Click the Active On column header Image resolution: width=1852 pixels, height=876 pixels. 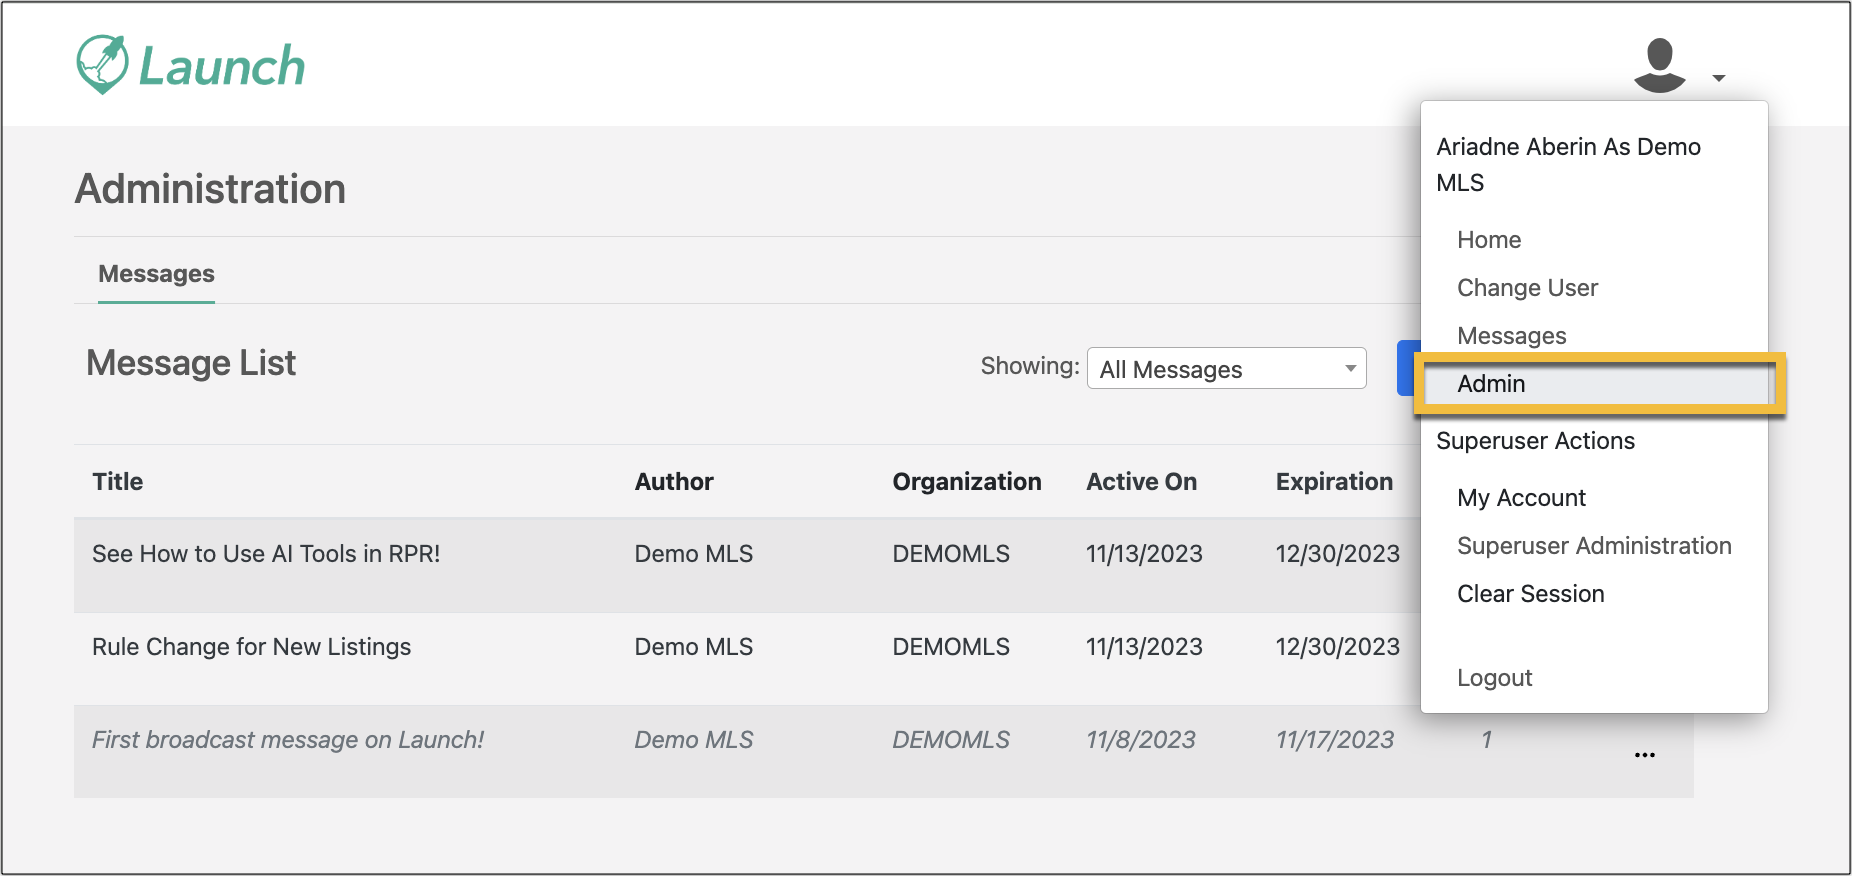click(x=1141, y=482)
